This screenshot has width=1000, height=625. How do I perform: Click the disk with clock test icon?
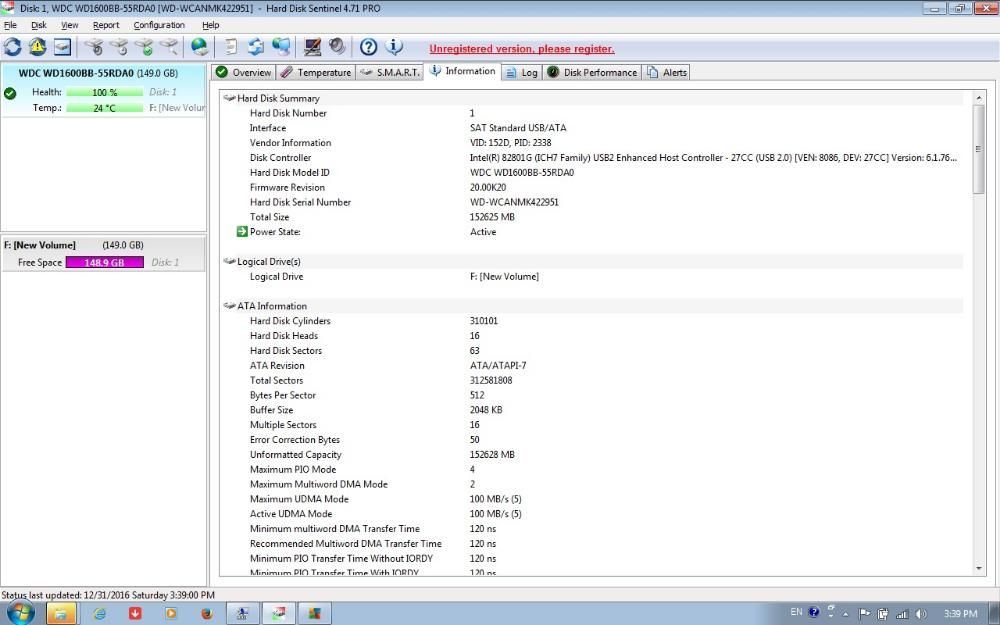tap(119, 47)
